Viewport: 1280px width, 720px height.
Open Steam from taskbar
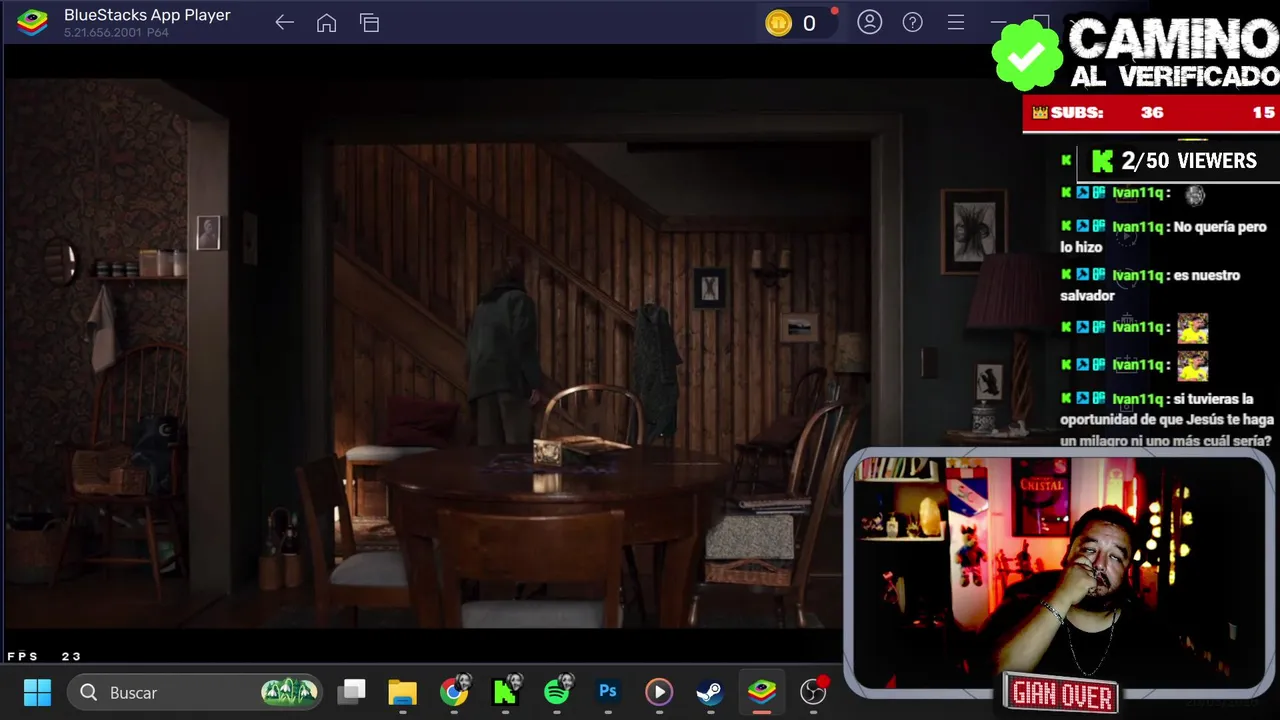coord(710,692)
